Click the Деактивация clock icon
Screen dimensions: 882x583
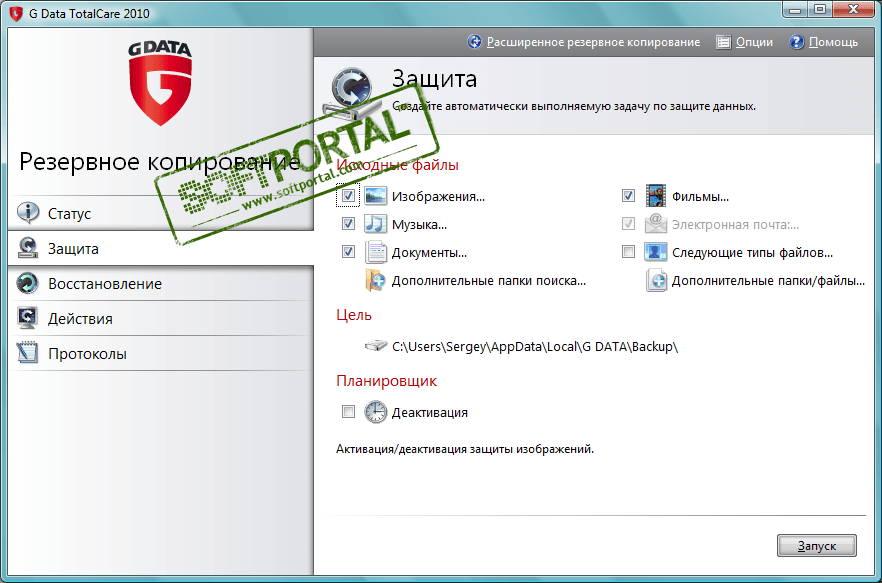point(375,412)
